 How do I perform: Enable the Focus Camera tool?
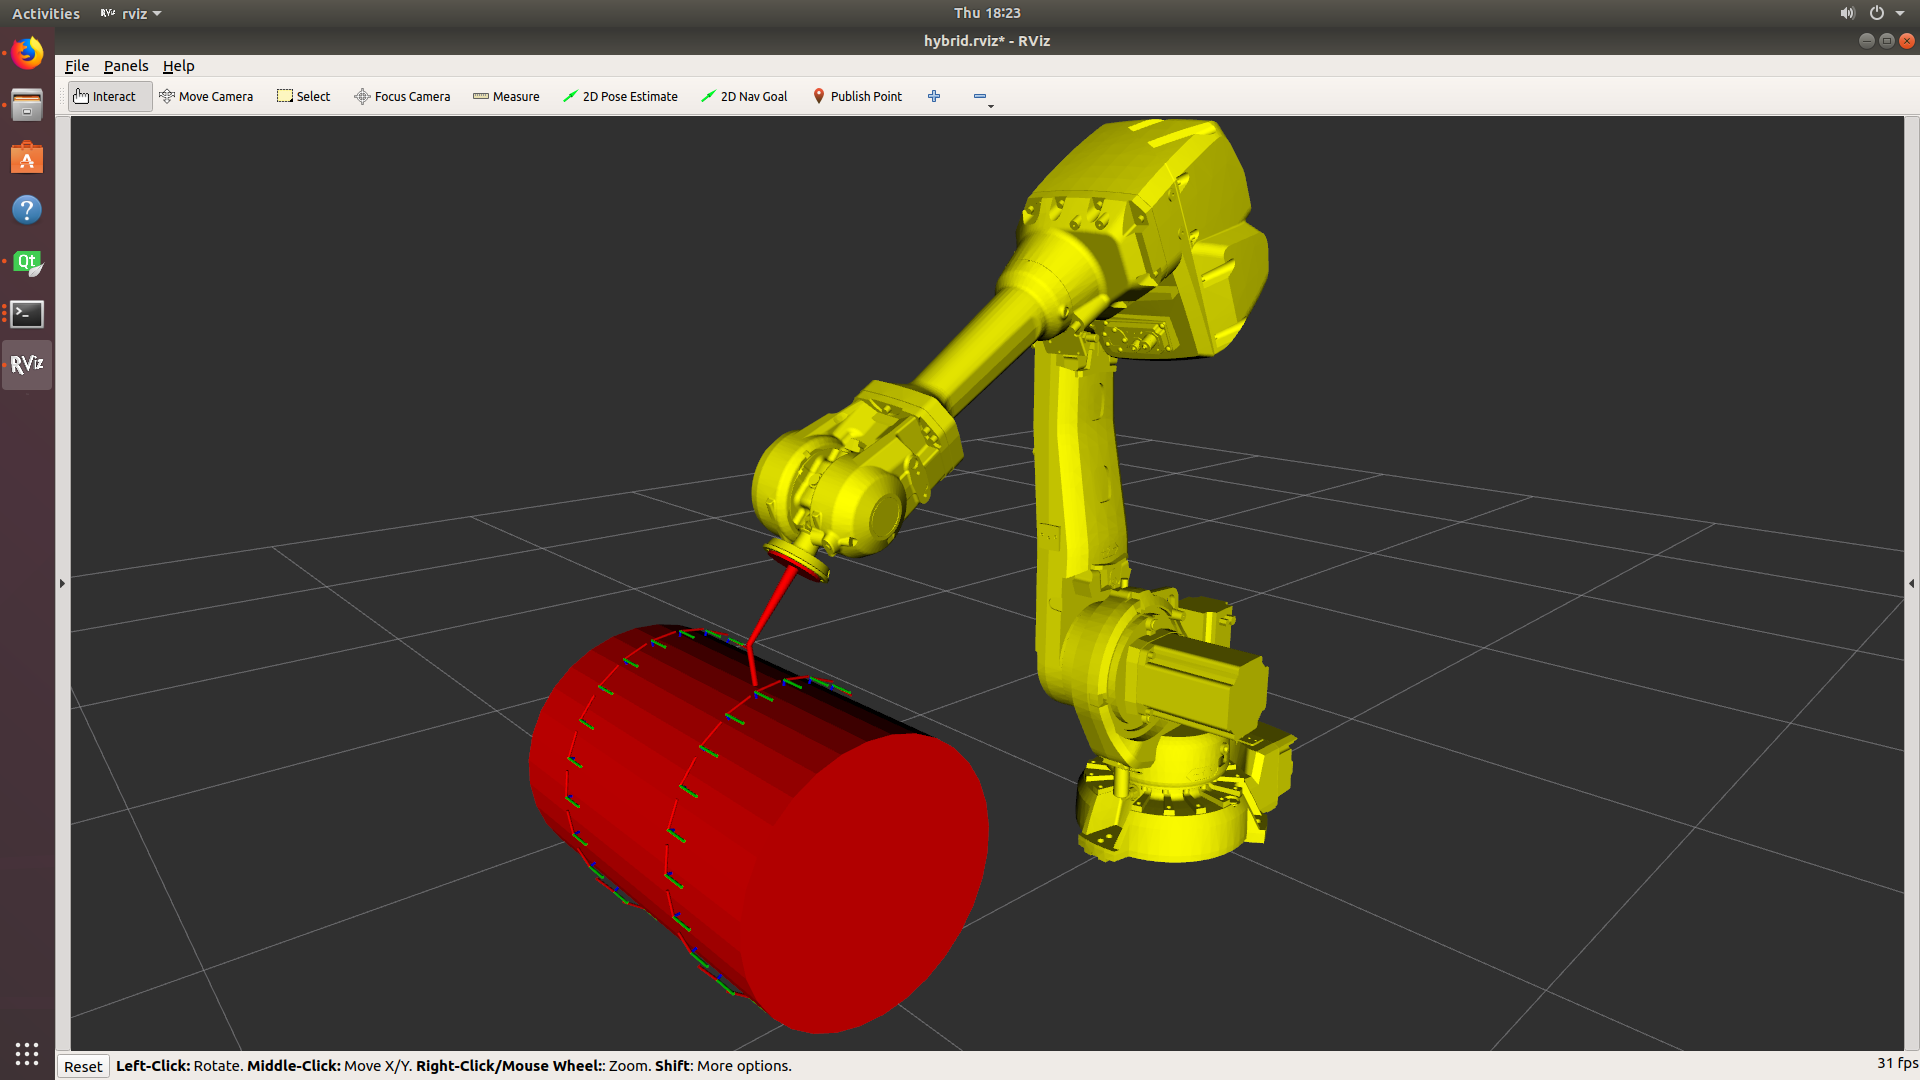tap(402, 96)
